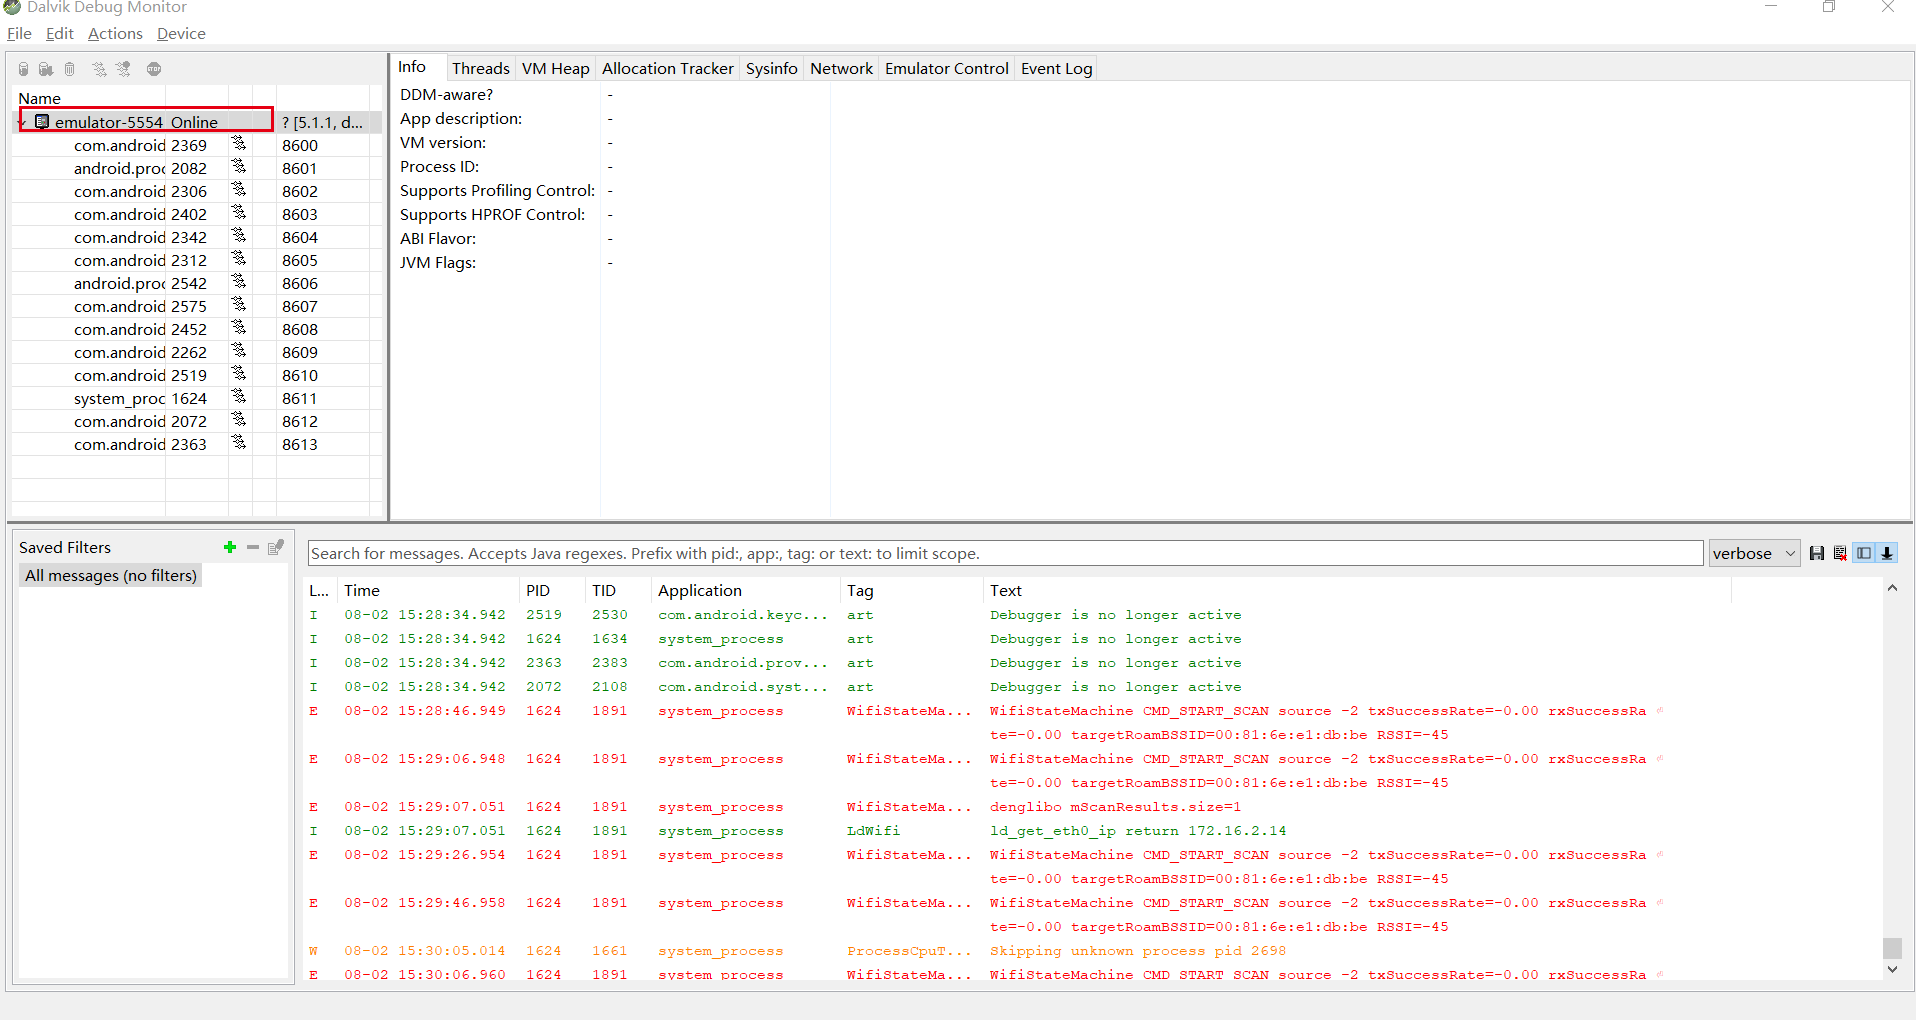This screenshot has width=1916, height=1020.
Task: Switch to the Sysinfo tab
Action: click(772, 68)
